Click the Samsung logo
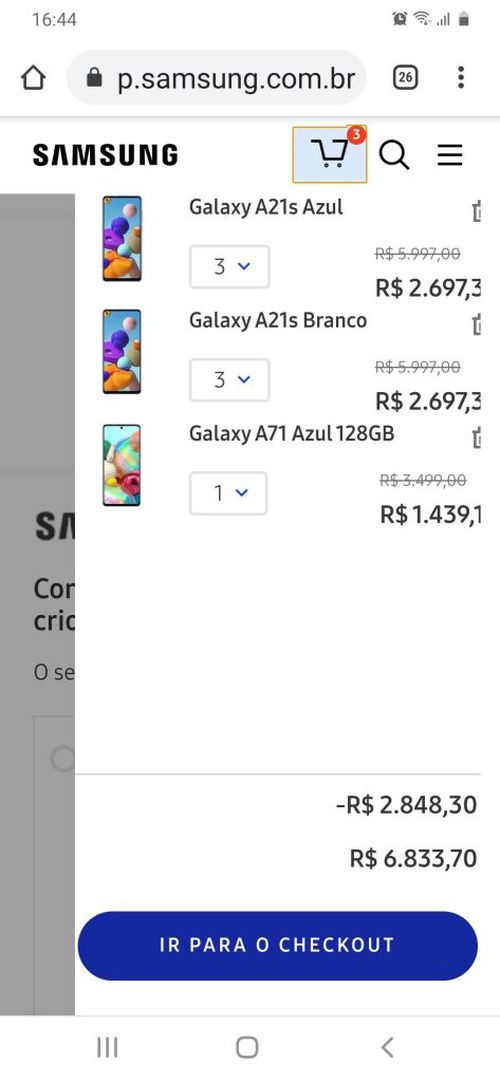This screenshot has width=500, height=1082. click(106, 155)
